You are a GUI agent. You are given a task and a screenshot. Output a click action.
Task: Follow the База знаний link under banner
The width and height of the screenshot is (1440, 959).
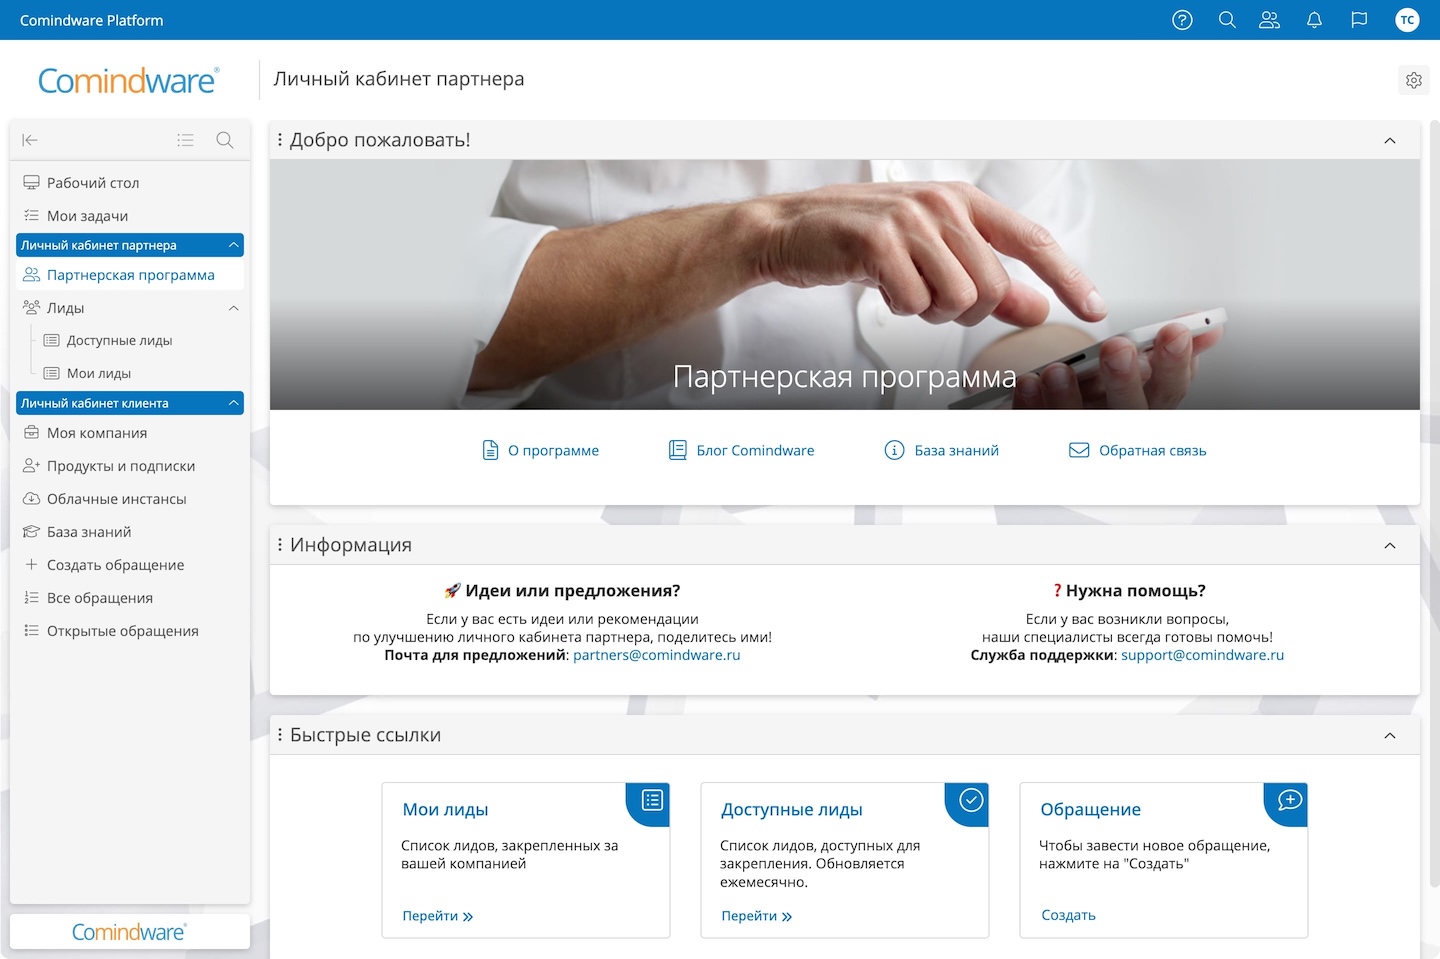point(956,451)
